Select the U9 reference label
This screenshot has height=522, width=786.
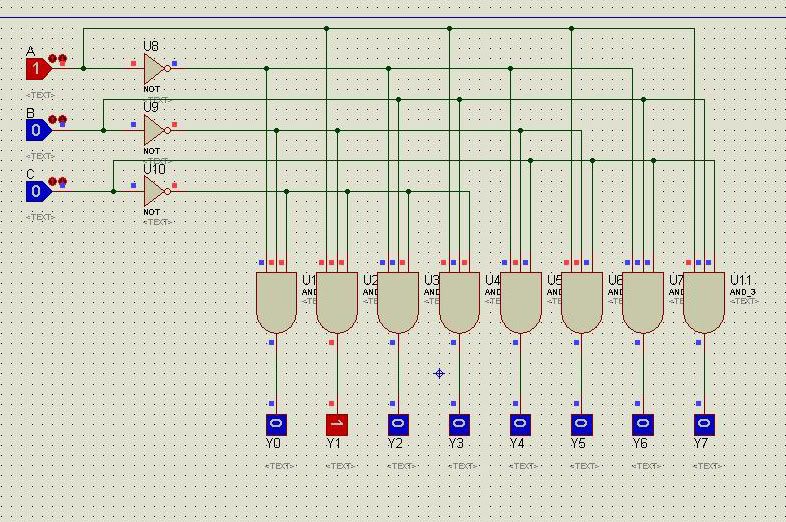(x=151, y=107)
